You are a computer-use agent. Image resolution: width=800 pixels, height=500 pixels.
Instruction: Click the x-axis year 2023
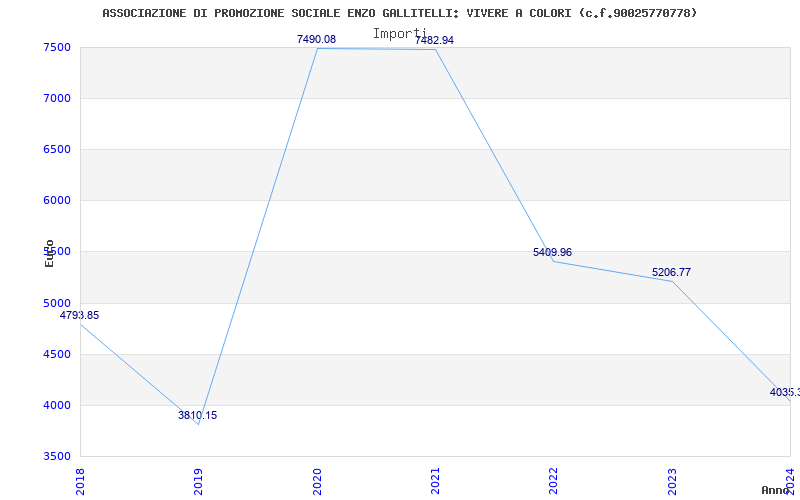pyautogui.click(x=672, y=481)
